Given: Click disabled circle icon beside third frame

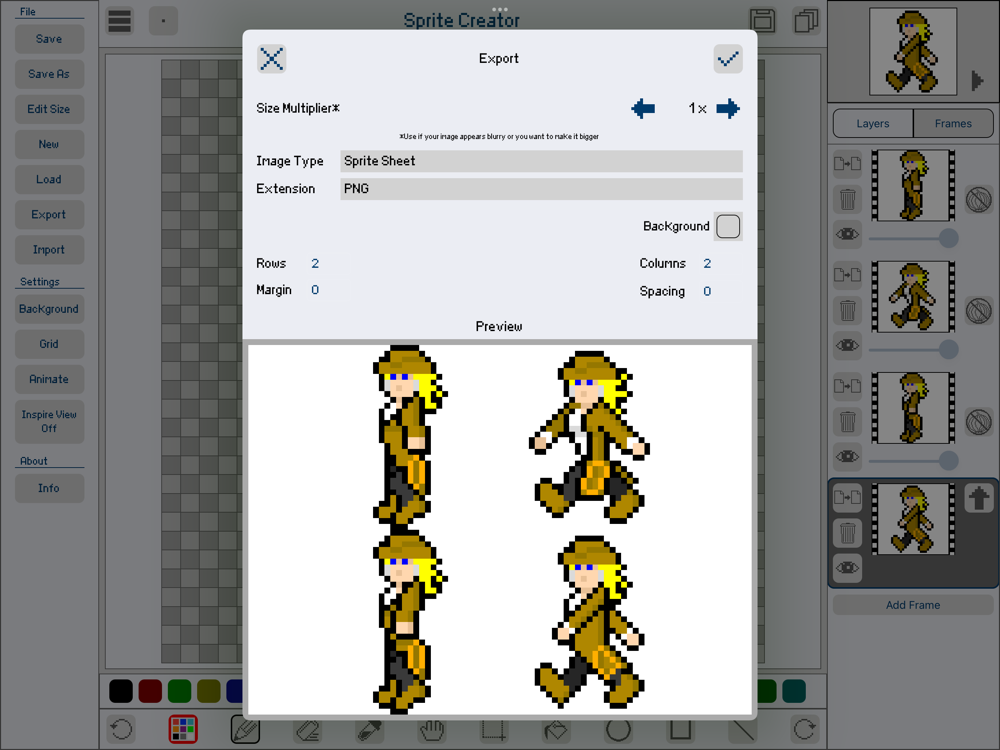Looking at the screenshot, I should click(x=978, y=422).
